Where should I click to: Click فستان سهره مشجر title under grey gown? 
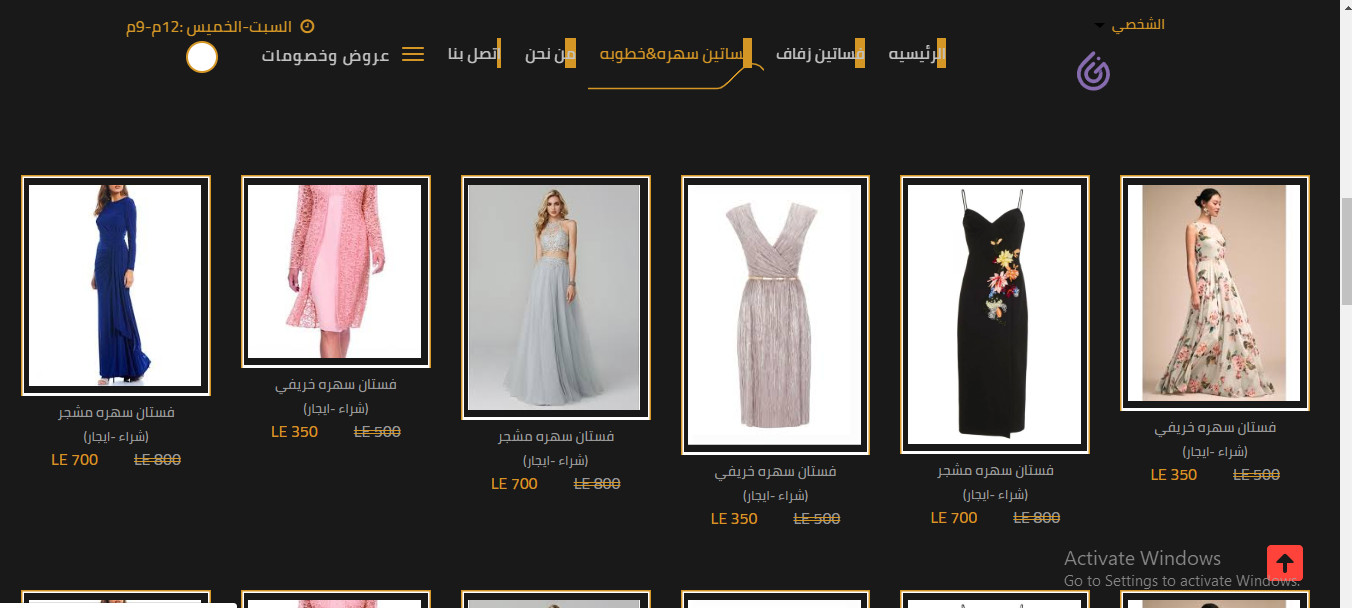(556, 437)
